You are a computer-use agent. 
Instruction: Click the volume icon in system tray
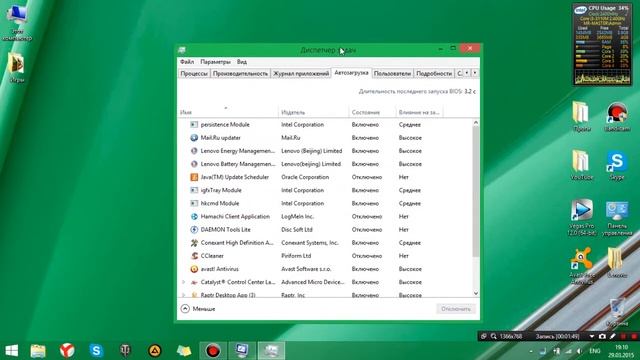[580, 351]
